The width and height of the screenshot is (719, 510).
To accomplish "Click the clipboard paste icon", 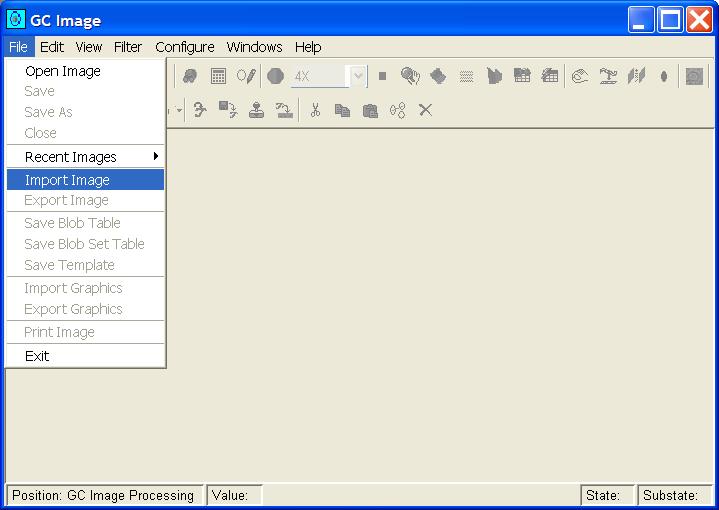I will (x=370, y=110).
